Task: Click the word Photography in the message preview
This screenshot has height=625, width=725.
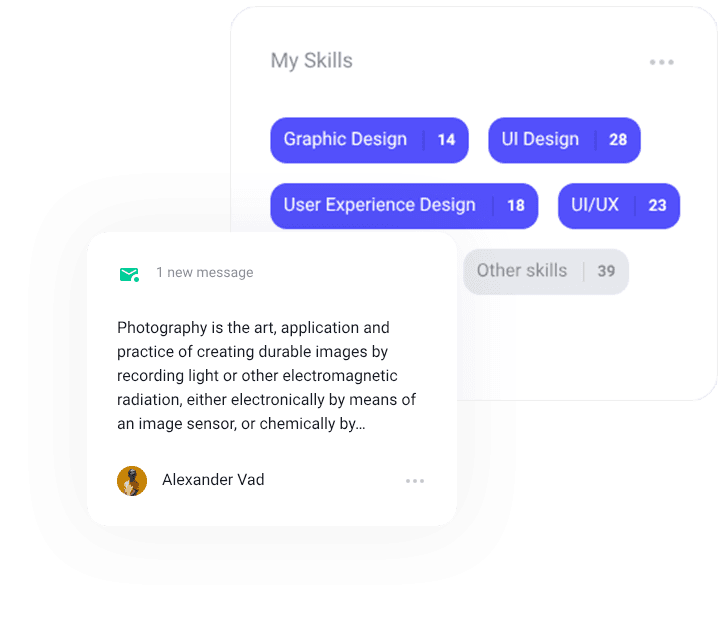Action: 158,328
